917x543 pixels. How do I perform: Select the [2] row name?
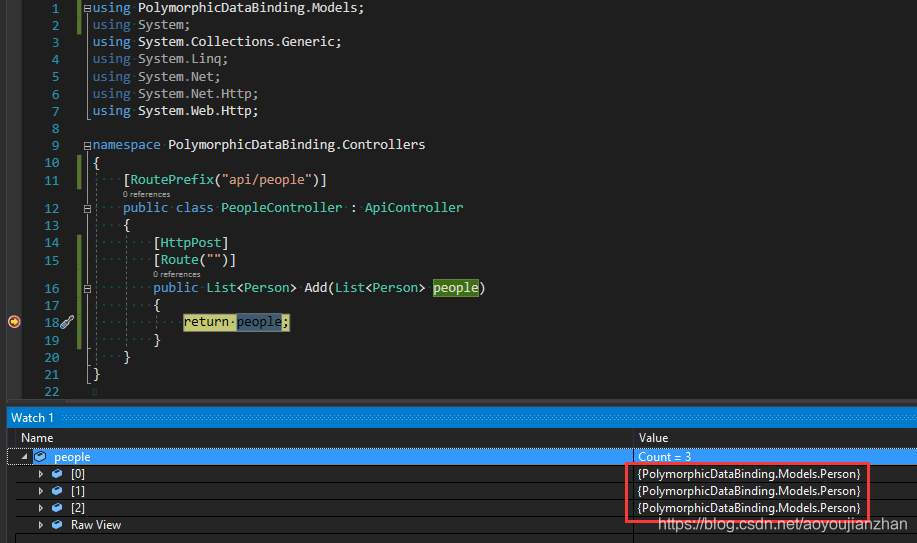pos(78,507)
